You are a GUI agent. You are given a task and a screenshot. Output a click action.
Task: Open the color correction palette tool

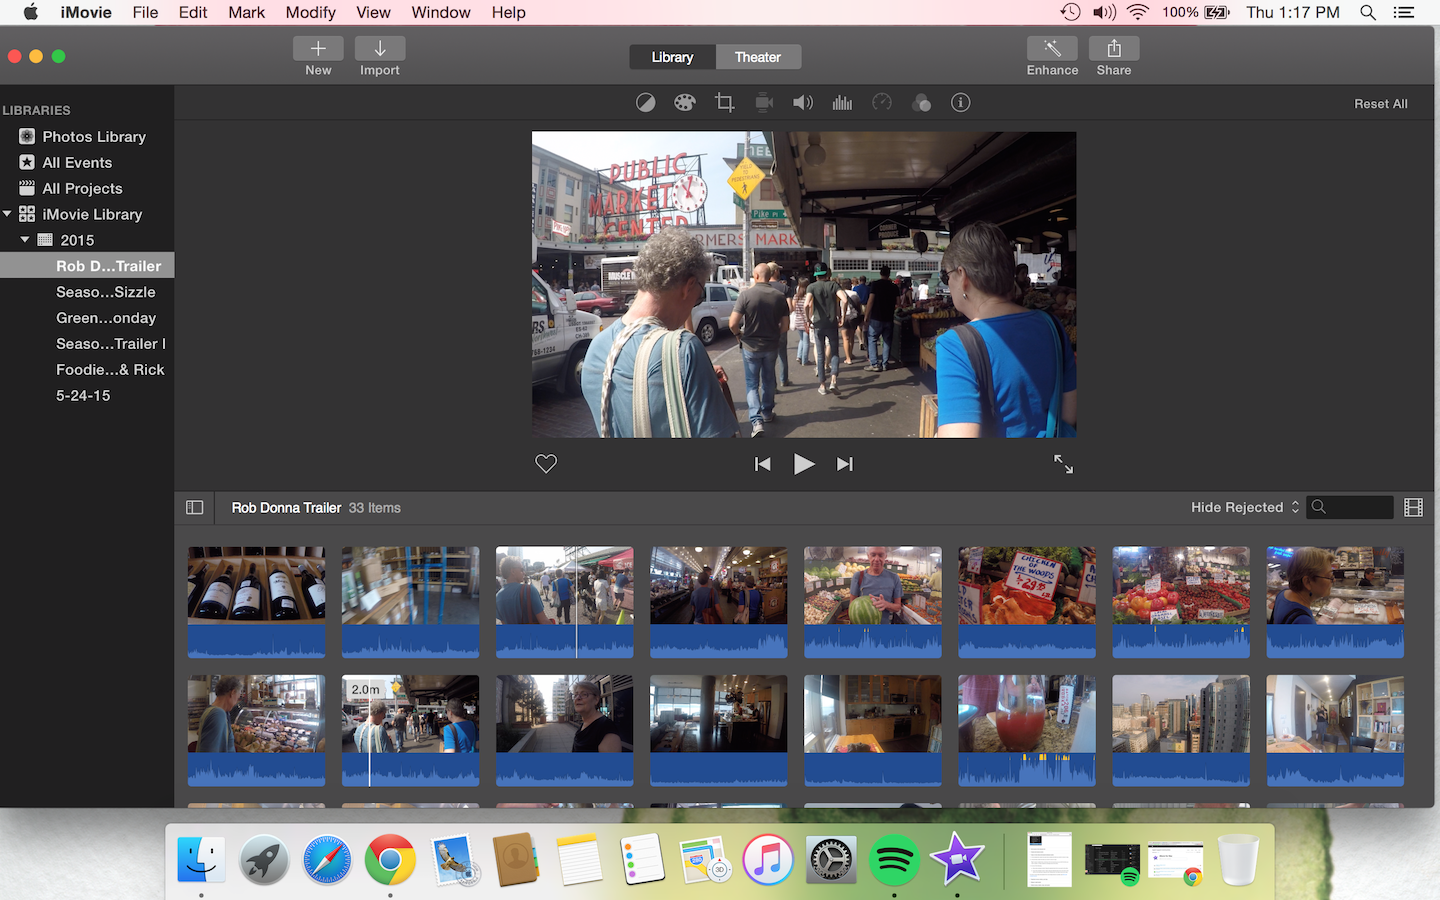point(685,103)
